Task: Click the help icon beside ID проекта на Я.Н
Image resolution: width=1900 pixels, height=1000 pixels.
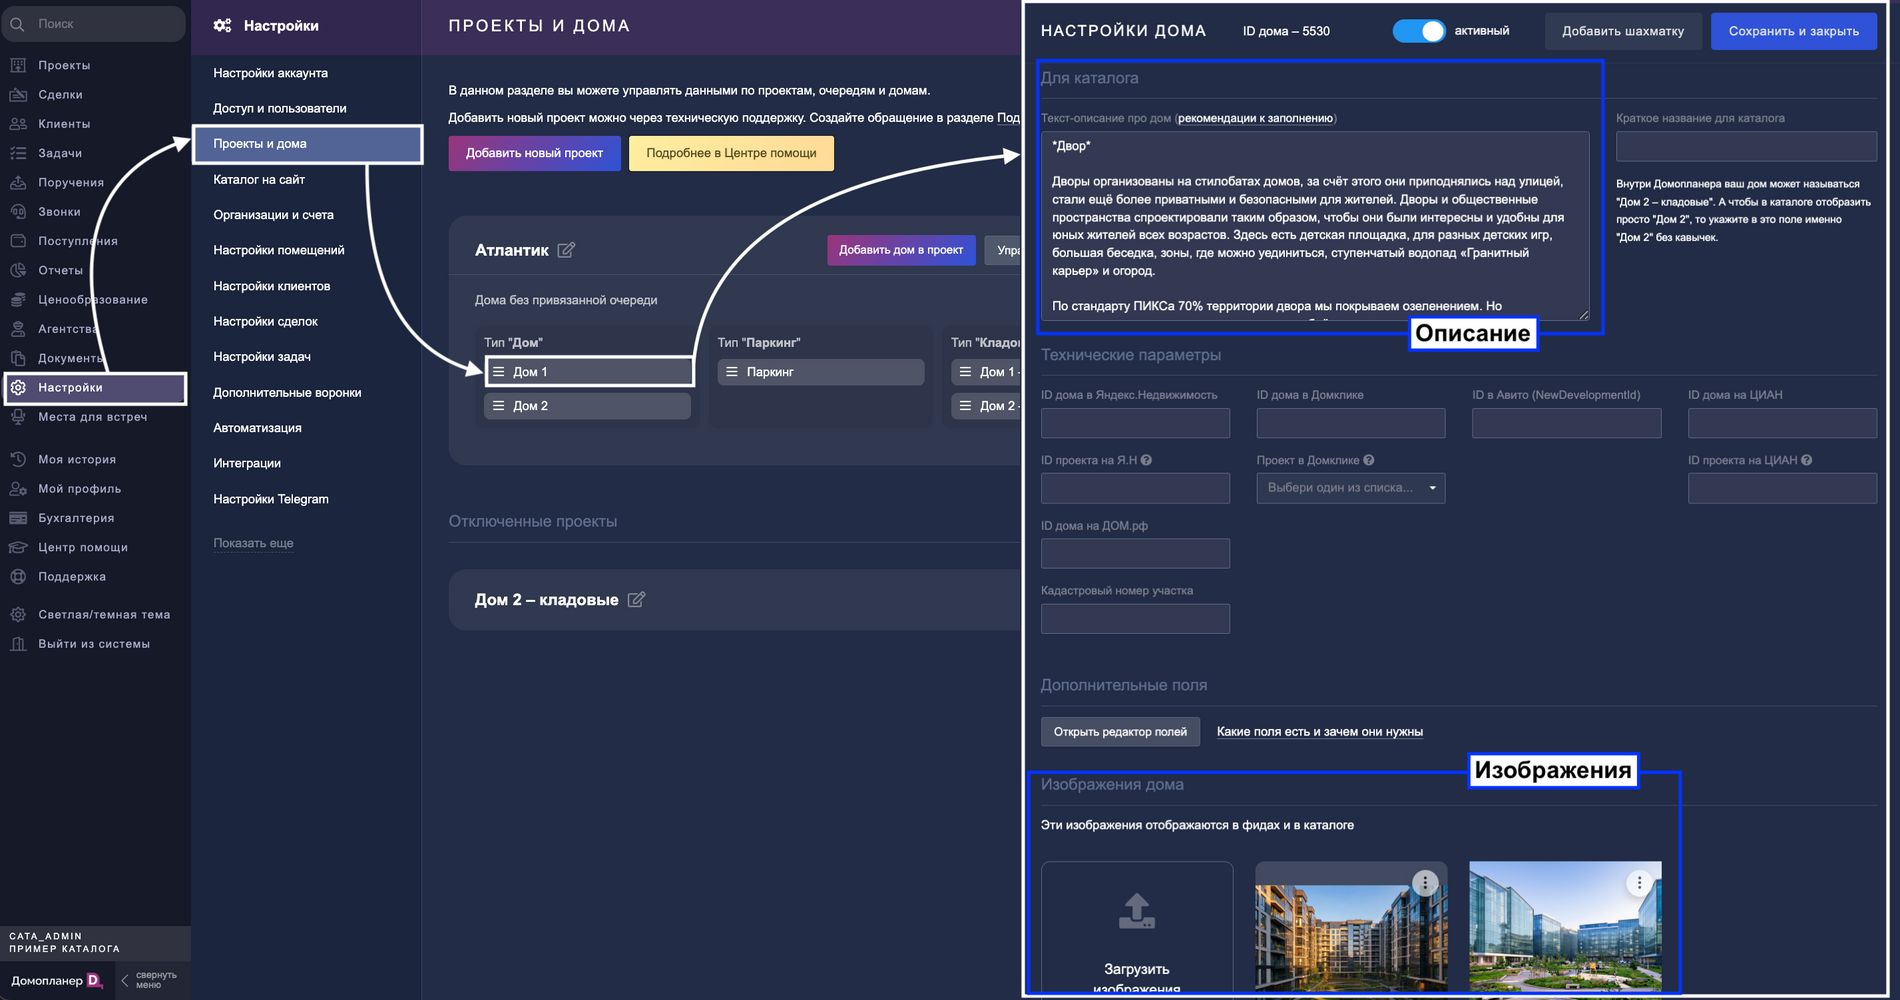Action: 1146,460
